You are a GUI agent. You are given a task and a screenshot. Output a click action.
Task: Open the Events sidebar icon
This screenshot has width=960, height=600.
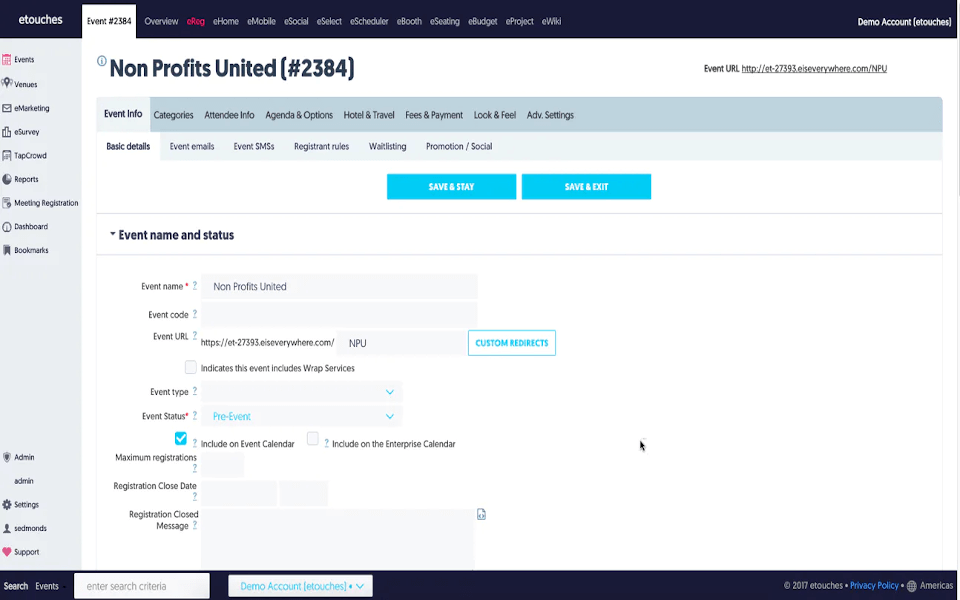pos(7,59)
